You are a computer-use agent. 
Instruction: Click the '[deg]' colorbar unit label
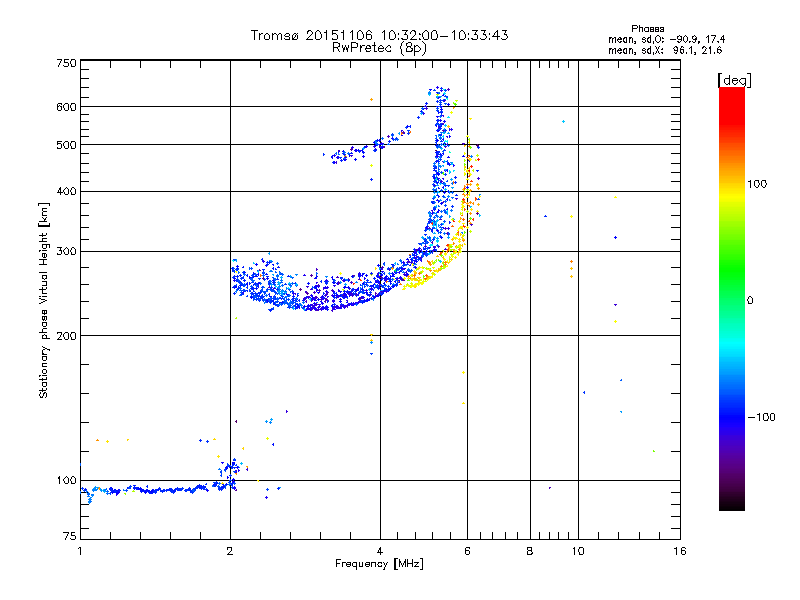734,80
